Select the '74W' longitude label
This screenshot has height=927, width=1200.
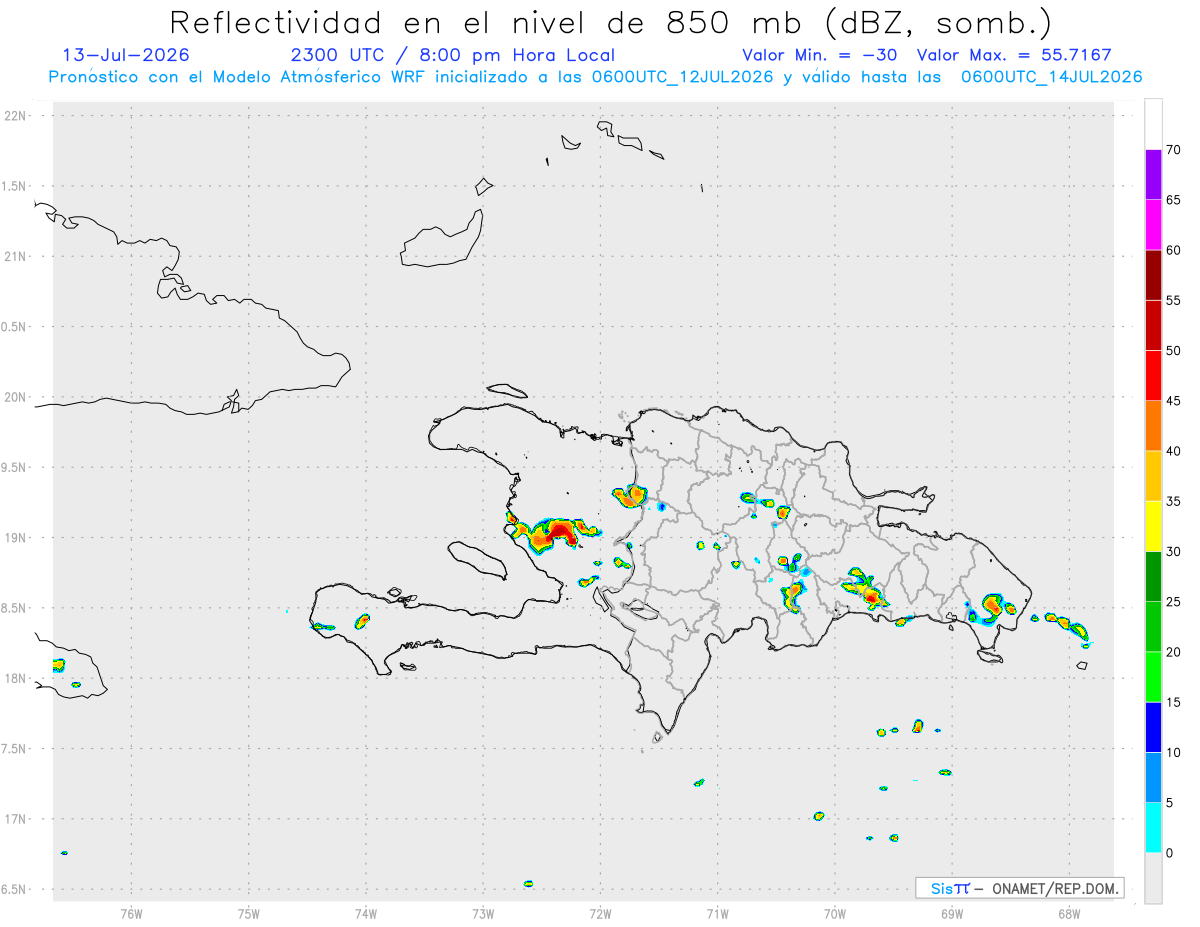[366, 914]
